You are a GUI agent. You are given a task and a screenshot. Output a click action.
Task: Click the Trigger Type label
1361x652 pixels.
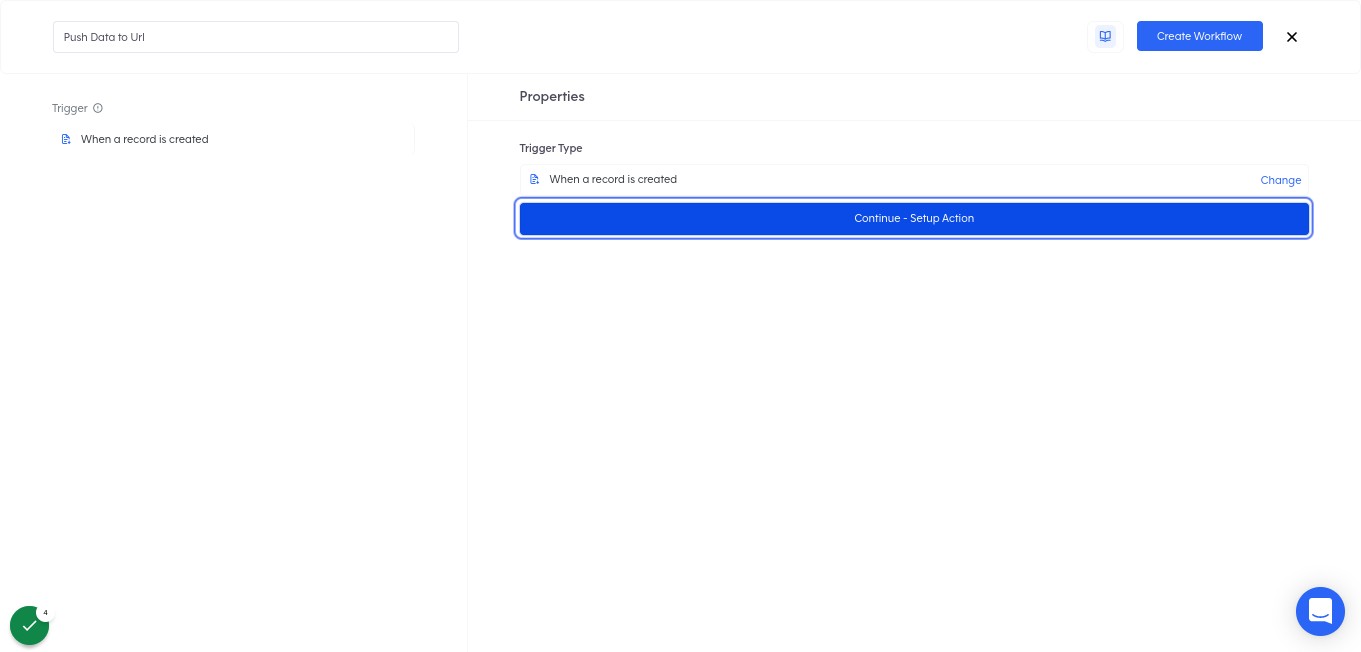pyautogui.click(x=551, y=148)
